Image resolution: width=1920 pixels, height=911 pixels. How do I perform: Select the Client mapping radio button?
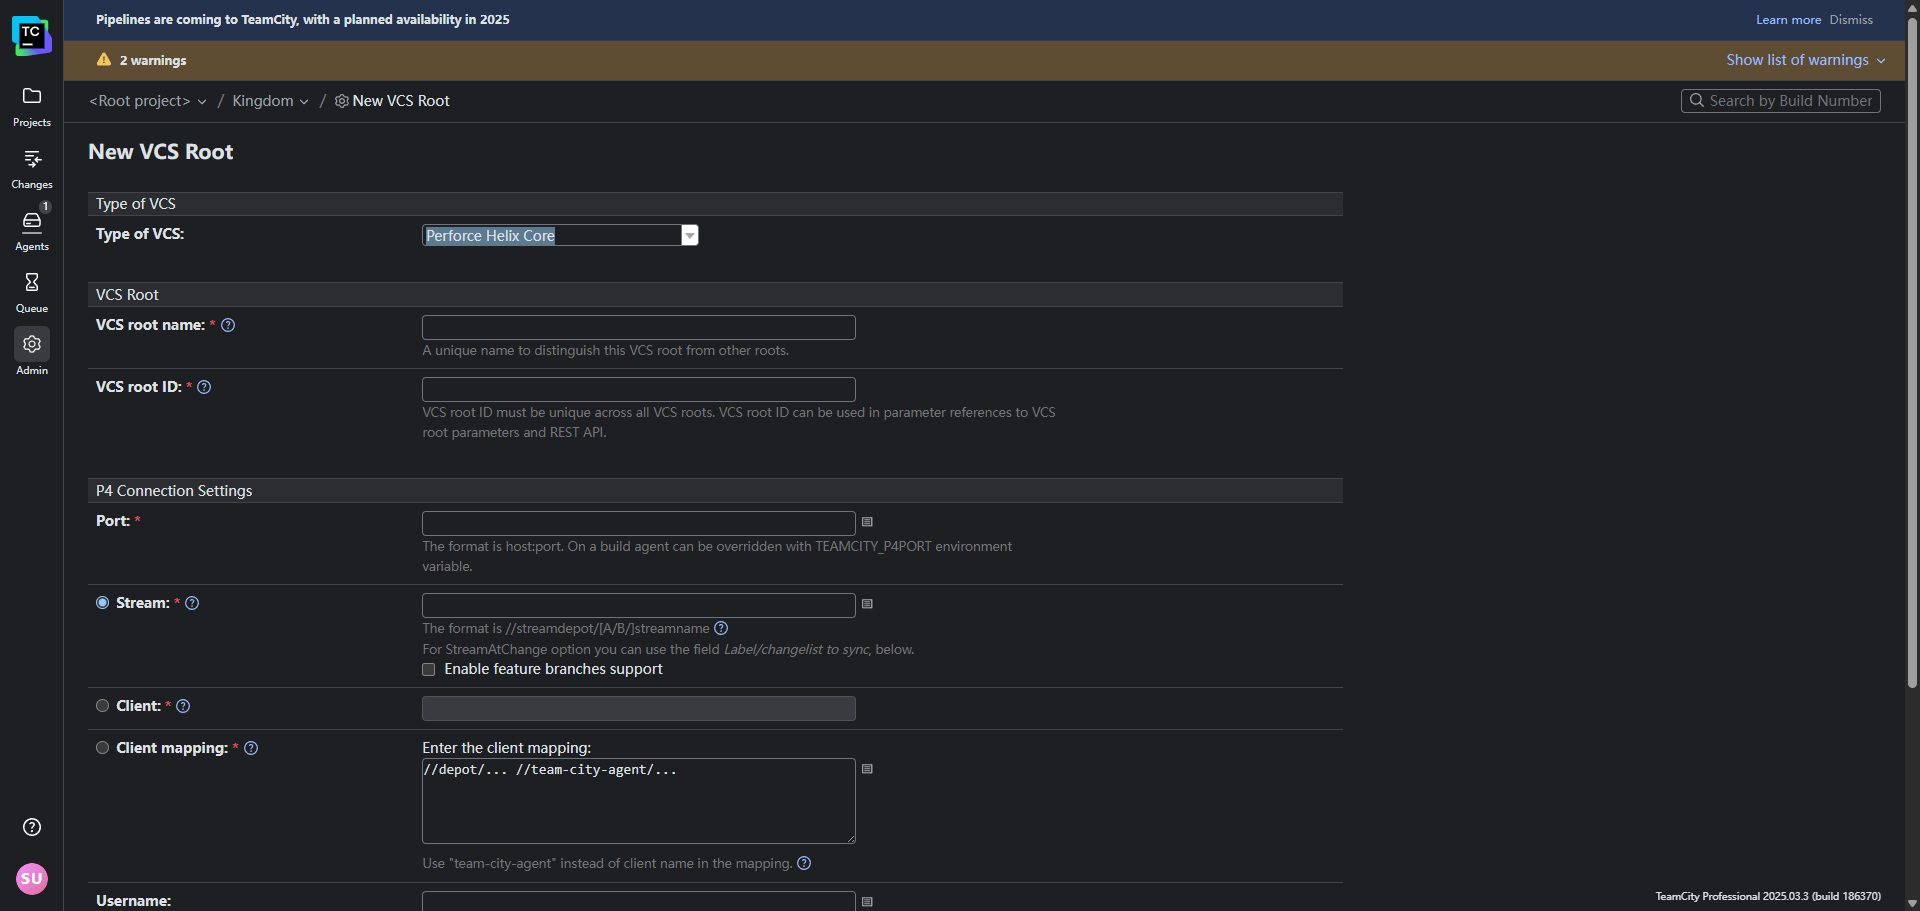pyautogui.click(x=102, y=748)
